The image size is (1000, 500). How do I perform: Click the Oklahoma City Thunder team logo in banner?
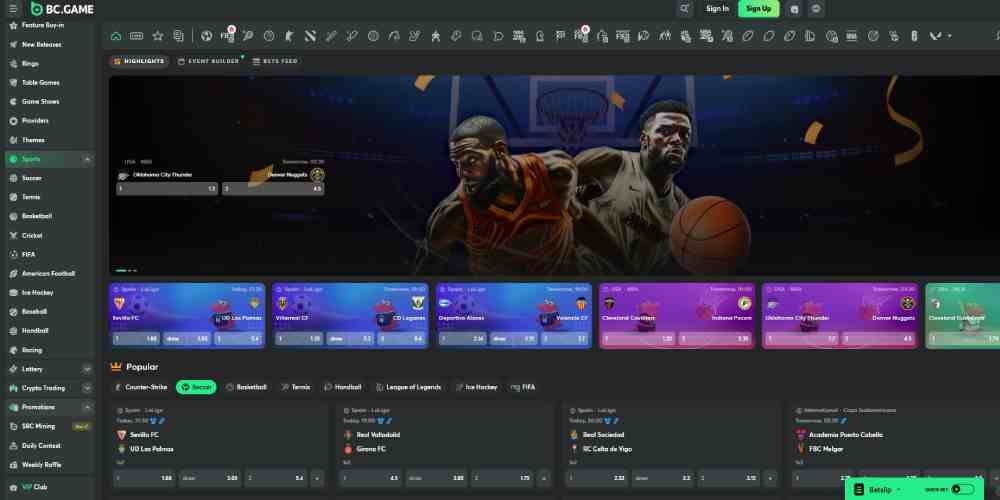(124, 174)
